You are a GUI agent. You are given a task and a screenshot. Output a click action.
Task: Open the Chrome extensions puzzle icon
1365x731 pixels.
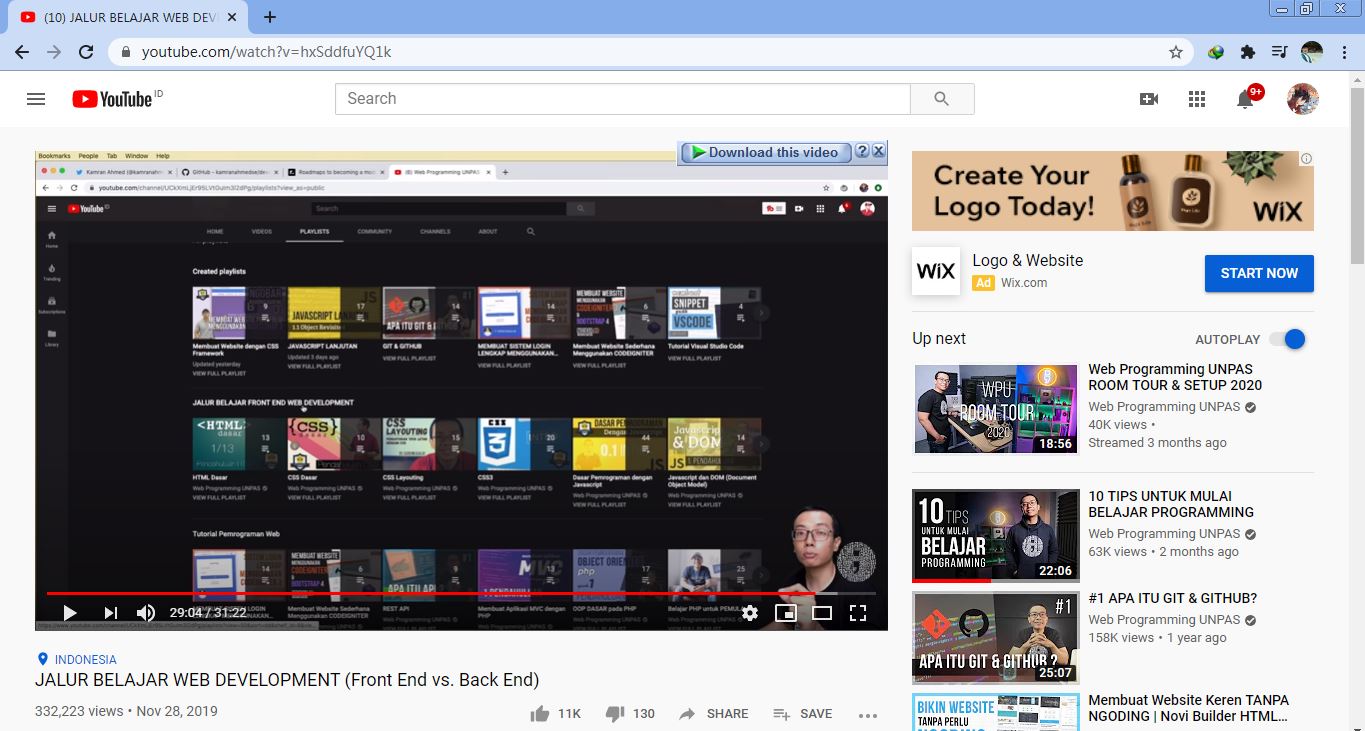pyautogui.click(x=1247, y=52)
